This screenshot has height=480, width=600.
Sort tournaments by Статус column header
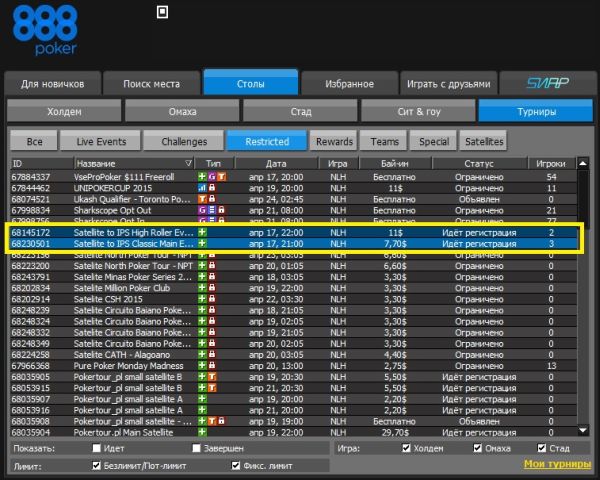(479, 163)
